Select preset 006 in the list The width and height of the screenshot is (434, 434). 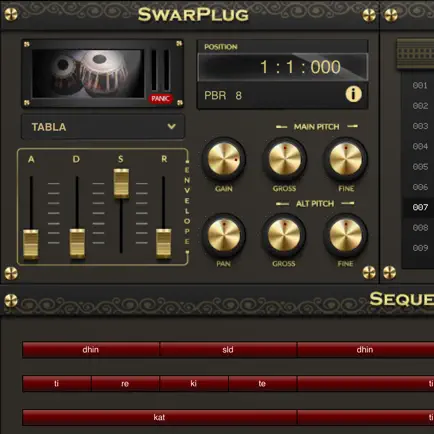click(x=420, y=187)
